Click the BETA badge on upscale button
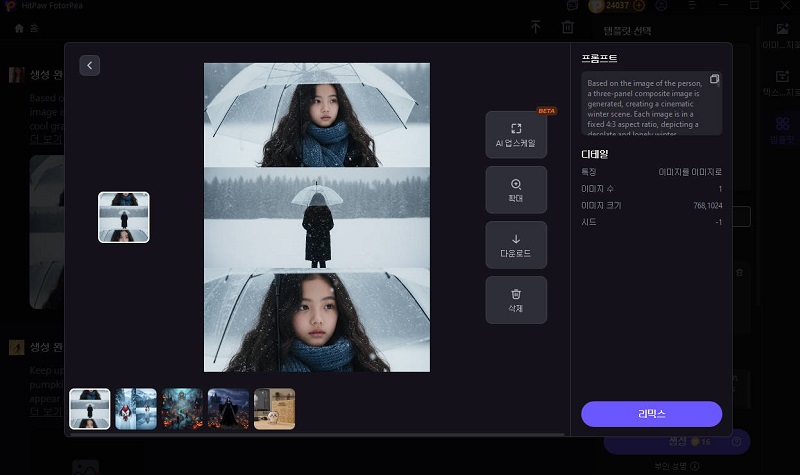Viewport: 800px width, 475px height. [546, 111]
